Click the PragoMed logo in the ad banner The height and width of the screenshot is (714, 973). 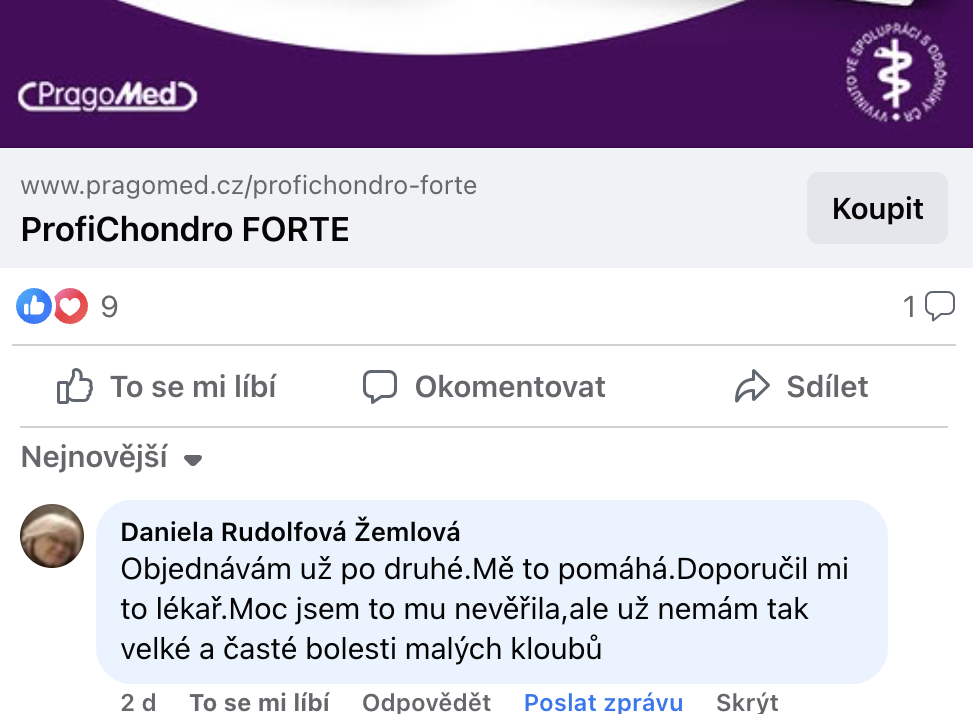108,96
